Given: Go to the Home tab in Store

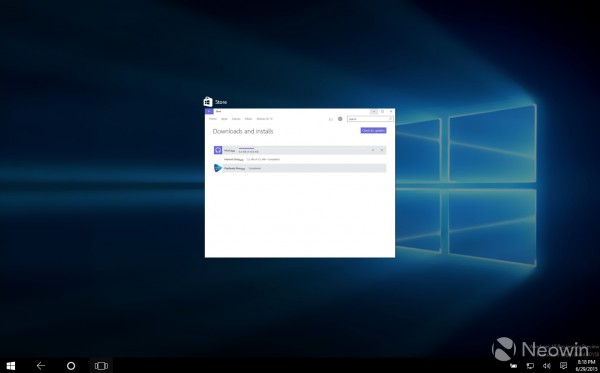Looking at the screenshot, I should (x=213, y=119).
